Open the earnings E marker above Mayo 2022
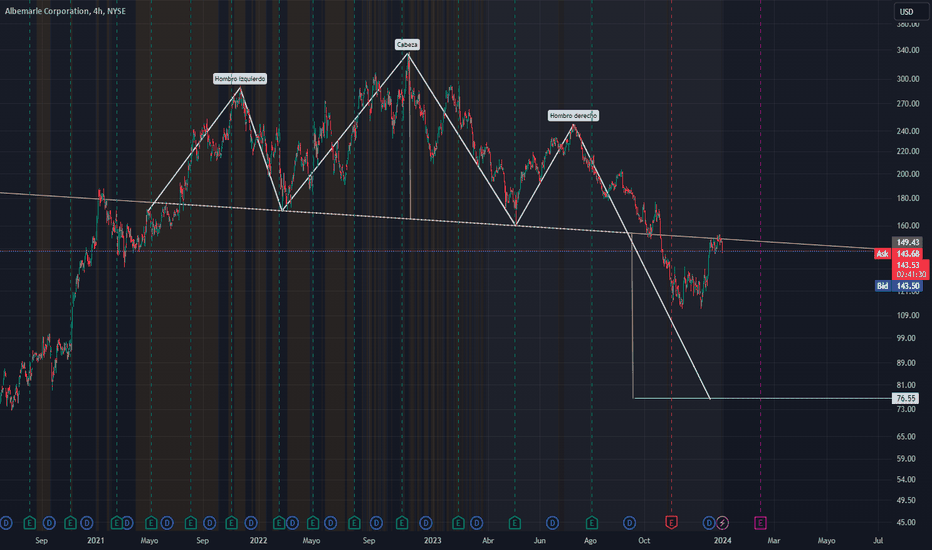This screenshot has width=932, height=550. pos(313,523)
